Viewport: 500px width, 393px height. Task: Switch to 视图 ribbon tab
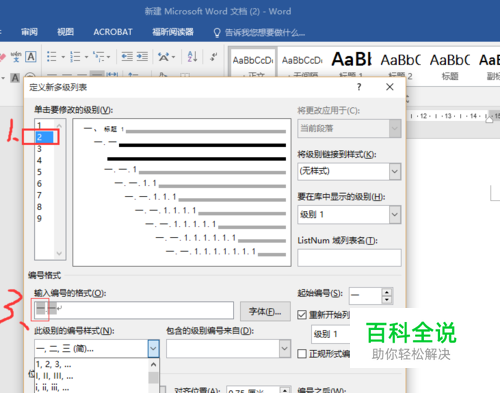(x=65, y=32)
